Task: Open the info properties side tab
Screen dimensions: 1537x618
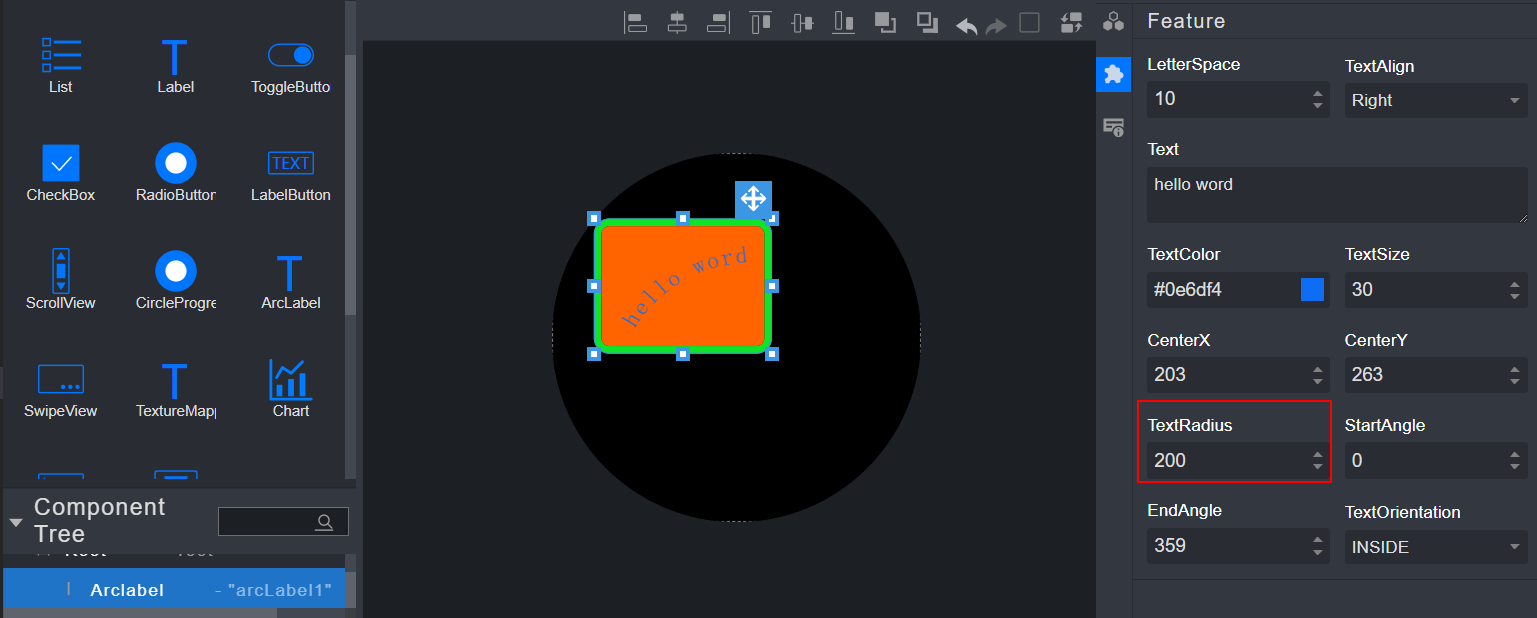Action: pyautogui.click(x=1113, y=127)
